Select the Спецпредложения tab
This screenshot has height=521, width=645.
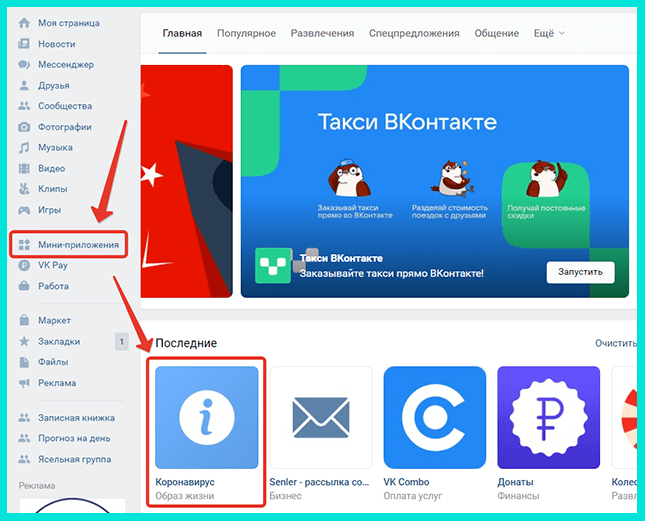414,33
